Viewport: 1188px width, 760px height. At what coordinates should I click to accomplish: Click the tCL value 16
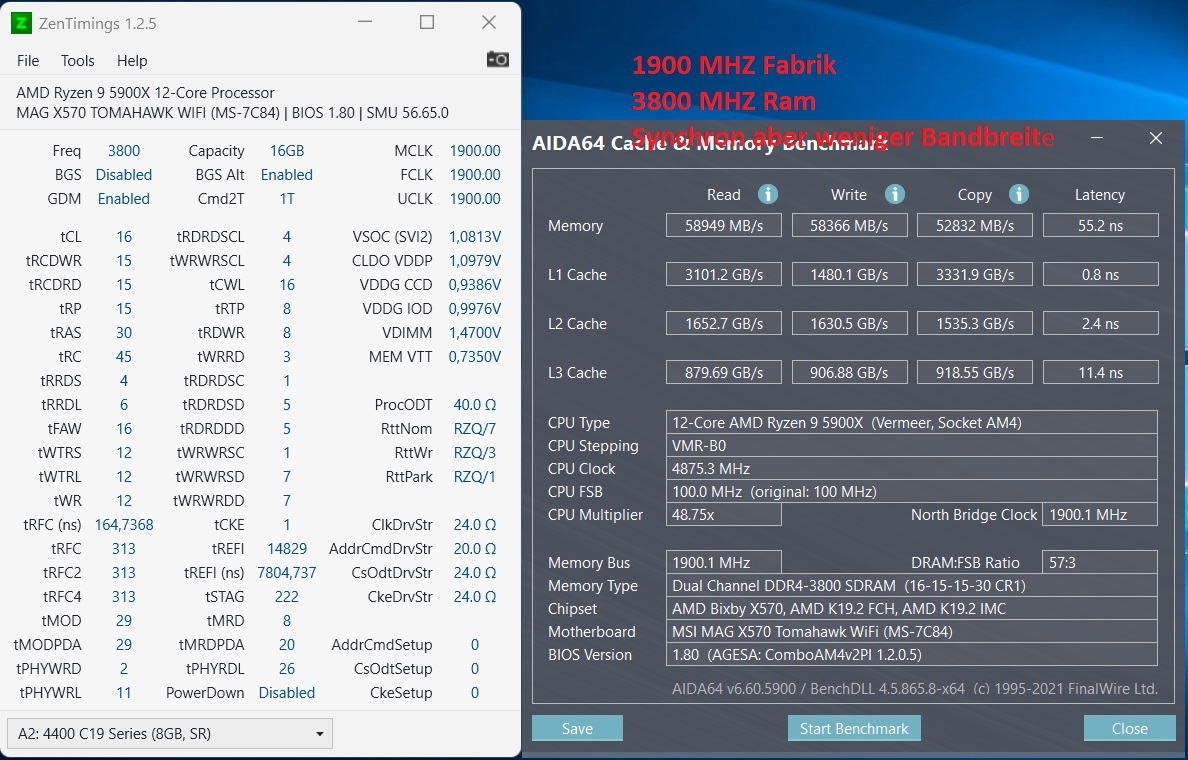pyautogui.click(x=123, y=237)
